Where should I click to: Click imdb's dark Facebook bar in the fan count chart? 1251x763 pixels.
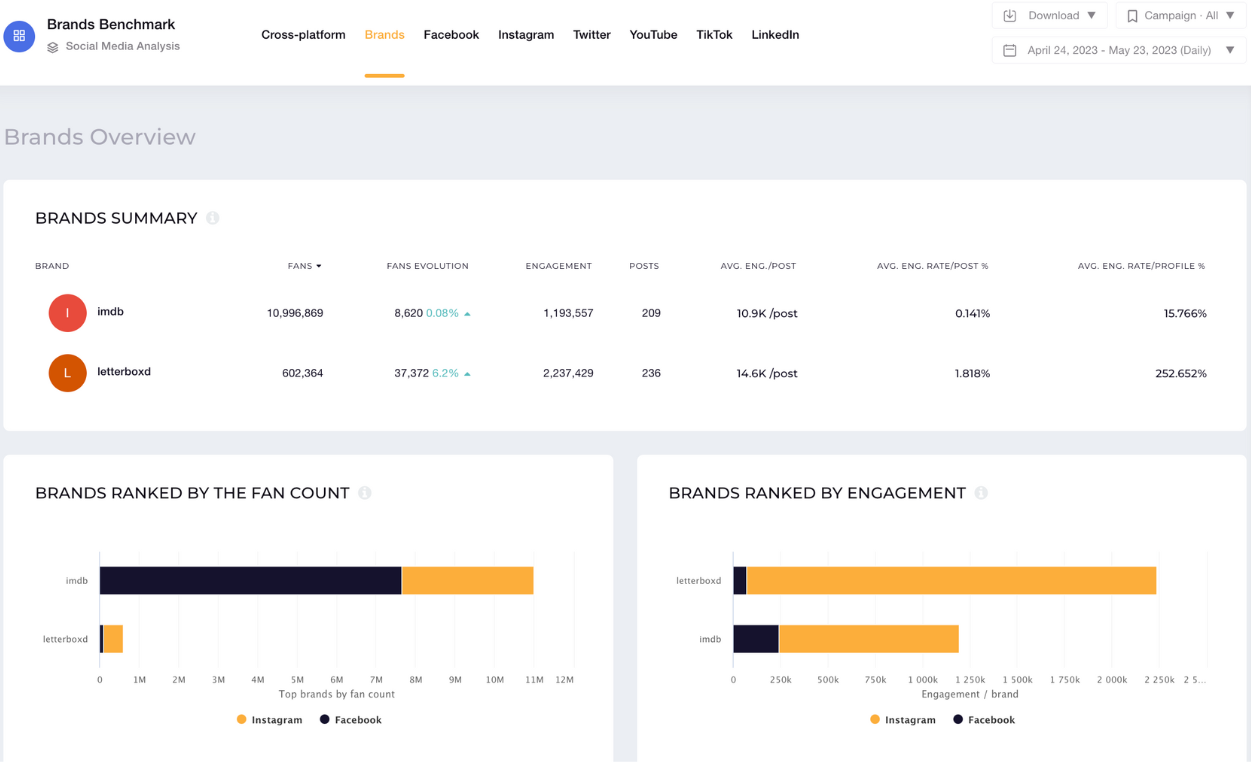pyautogui.click(x=250, y=581)
